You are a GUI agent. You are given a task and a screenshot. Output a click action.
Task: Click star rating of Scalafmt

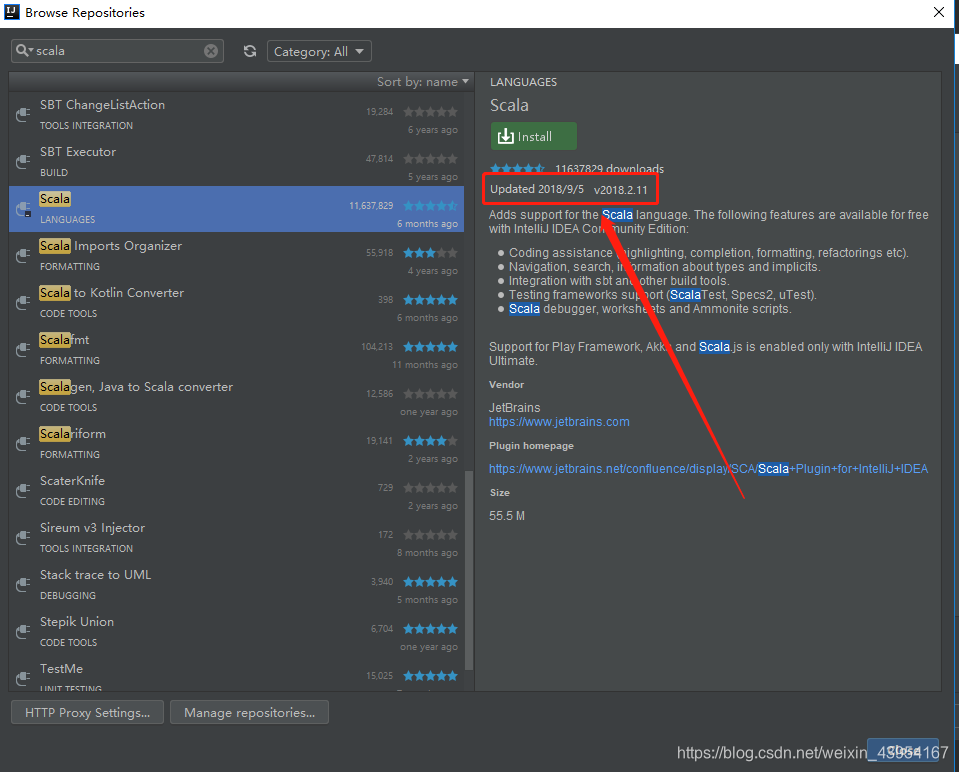pos(431,347)
